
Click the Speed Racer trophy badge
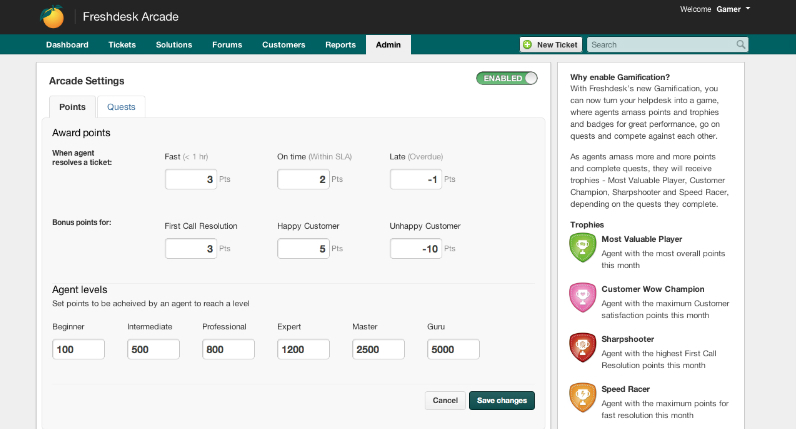coord(582,396)
